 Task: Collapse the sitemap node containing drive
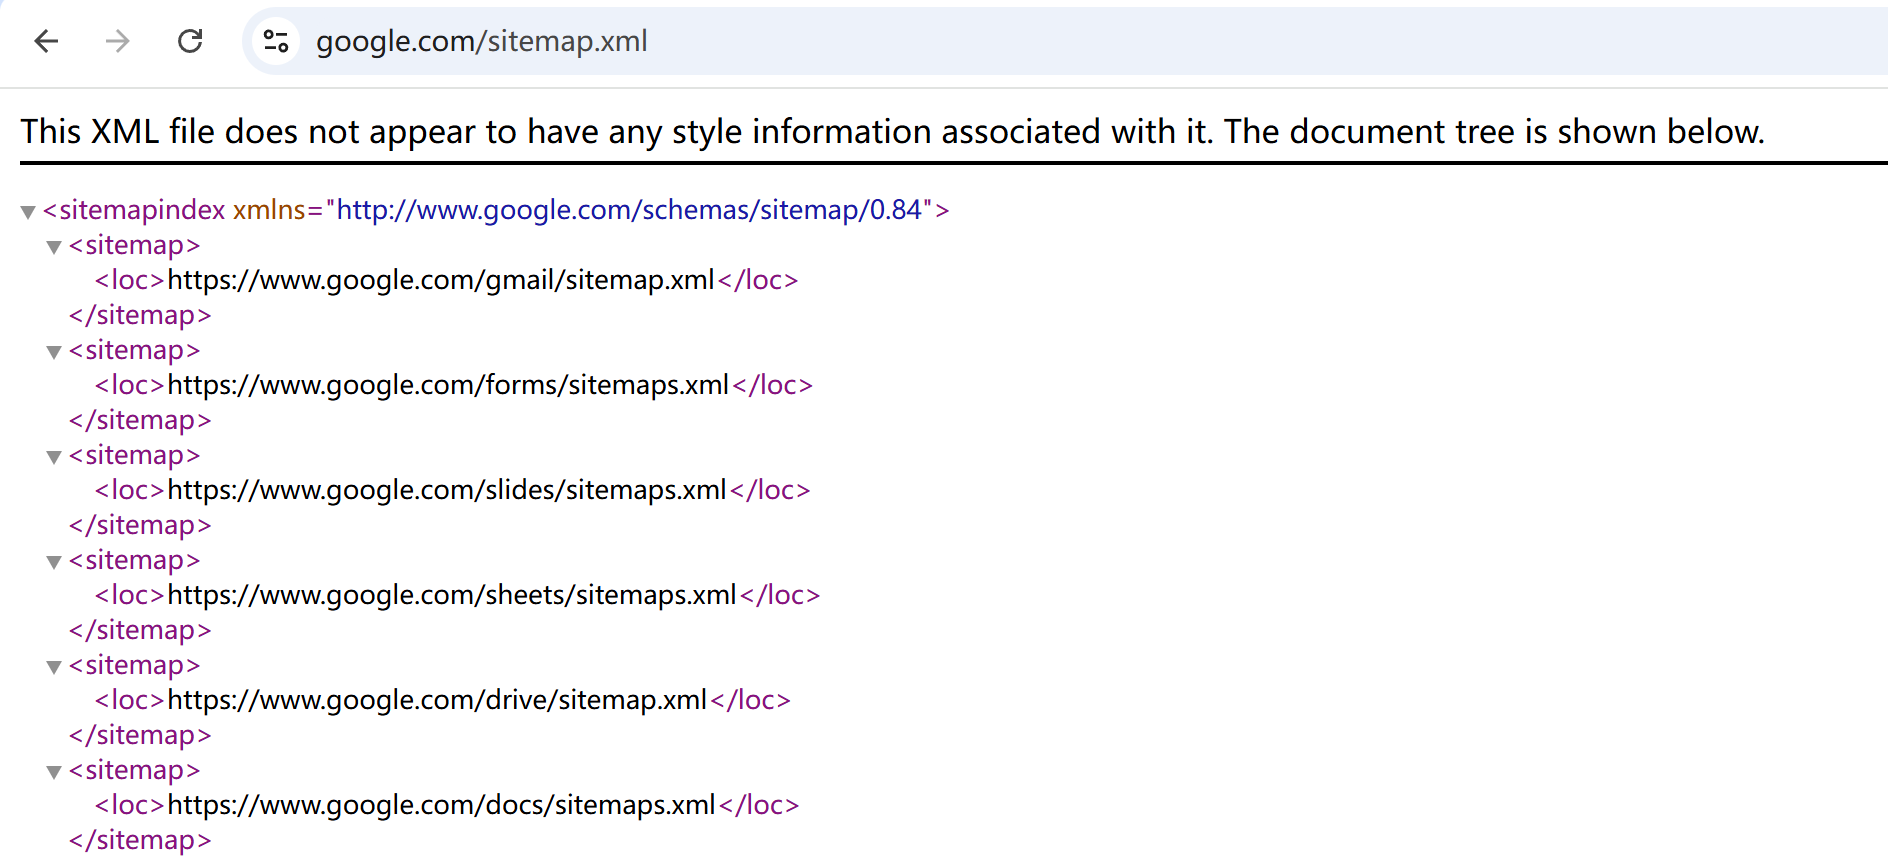point(54,667)
